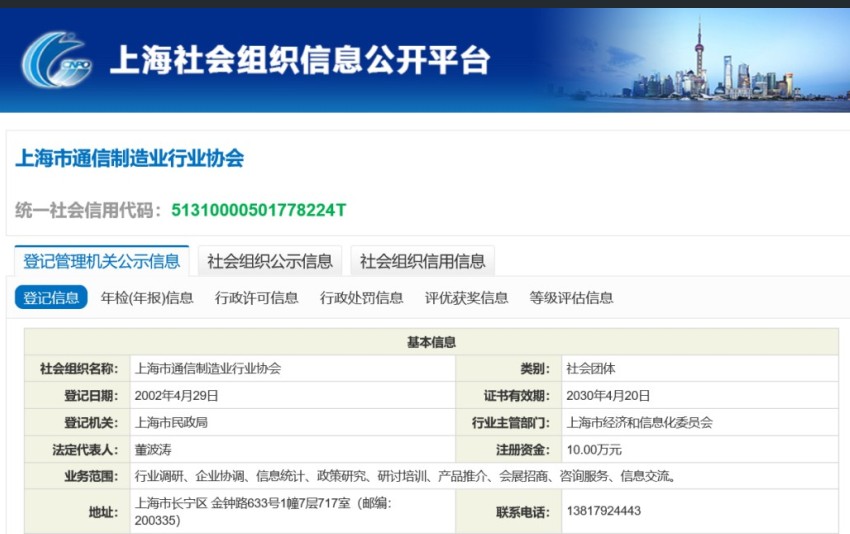The width and height of the screenshot is (850, 534).
Task: Click the 上海社会组织信息公开平台 banner title
Action: 300,60
